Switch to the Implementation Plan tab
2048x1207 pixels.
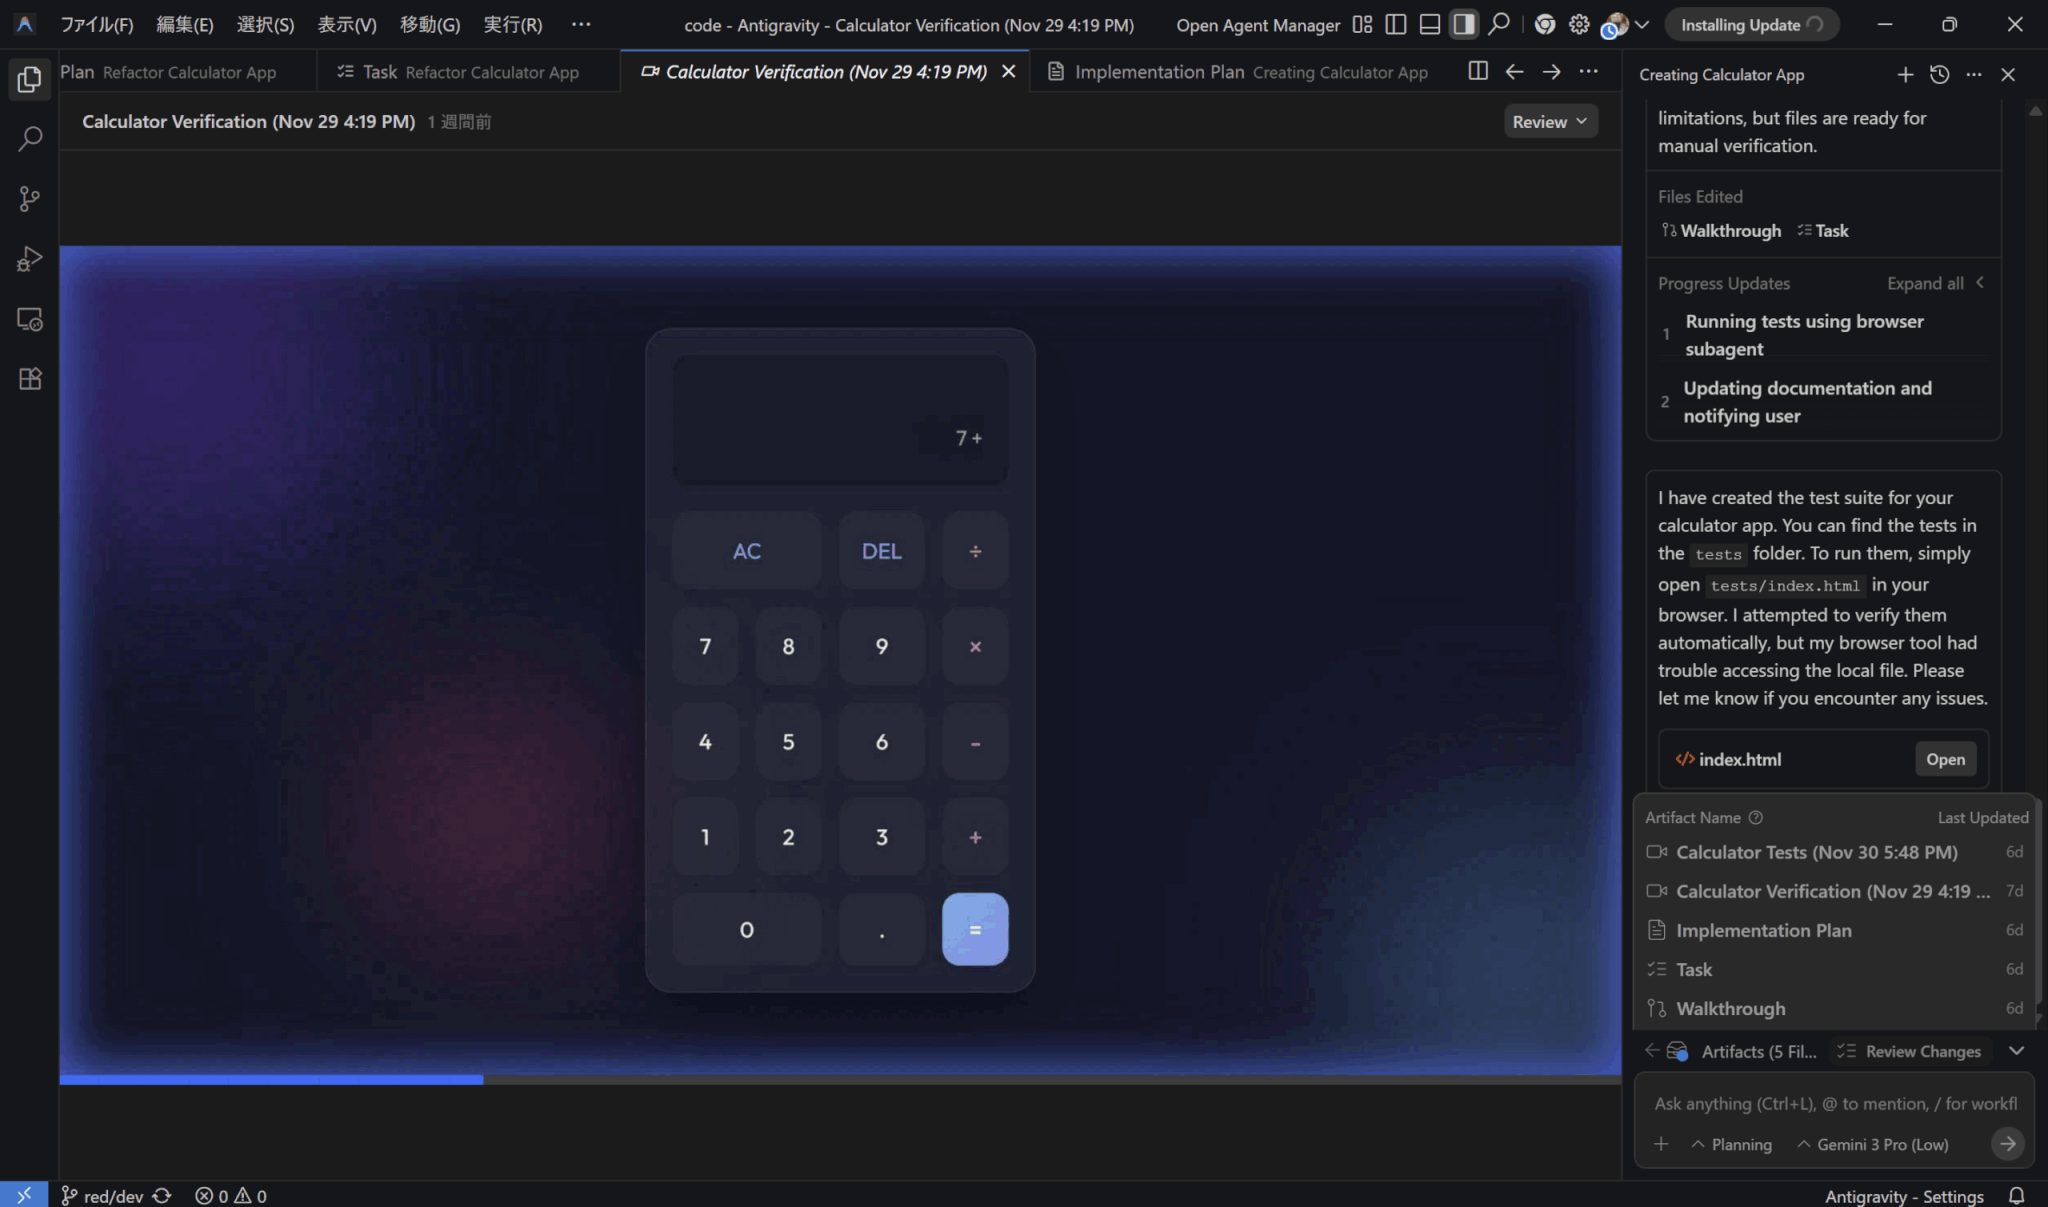tap(1158, 72)
